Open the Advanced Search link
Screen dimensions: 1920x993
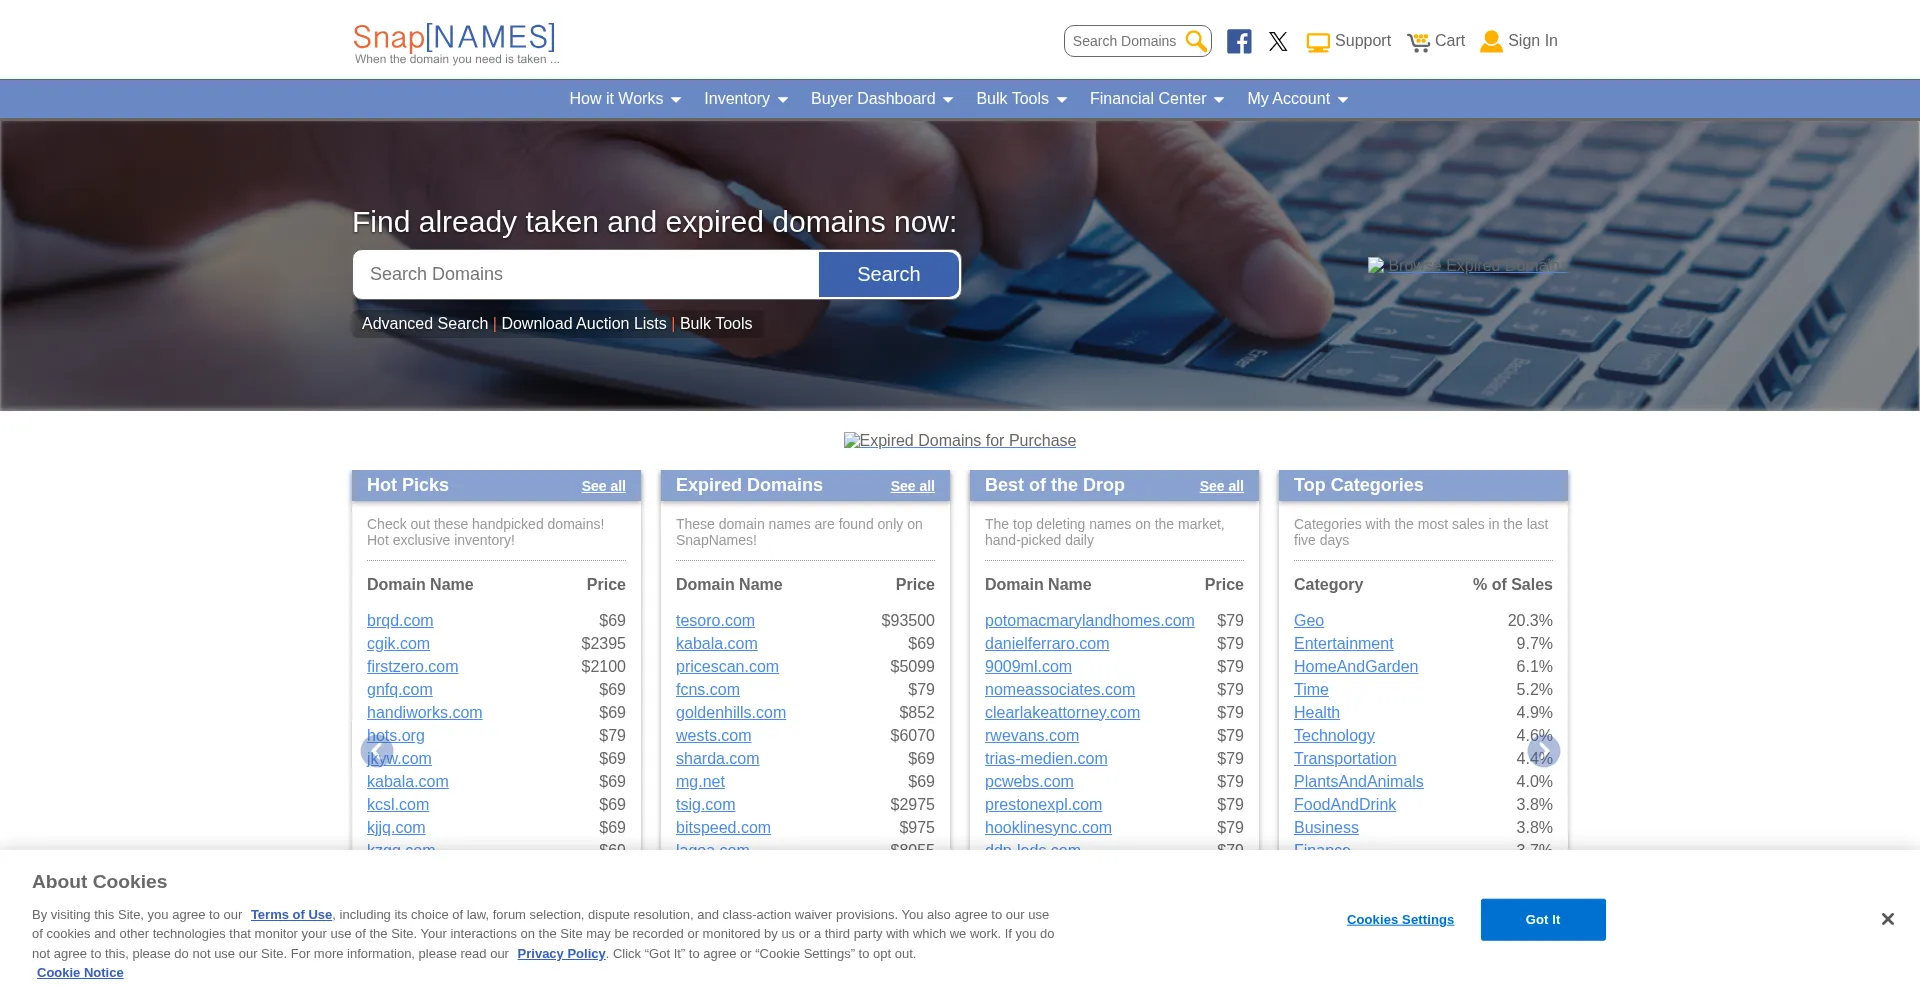pyautogui.click(x=425, y=324)
